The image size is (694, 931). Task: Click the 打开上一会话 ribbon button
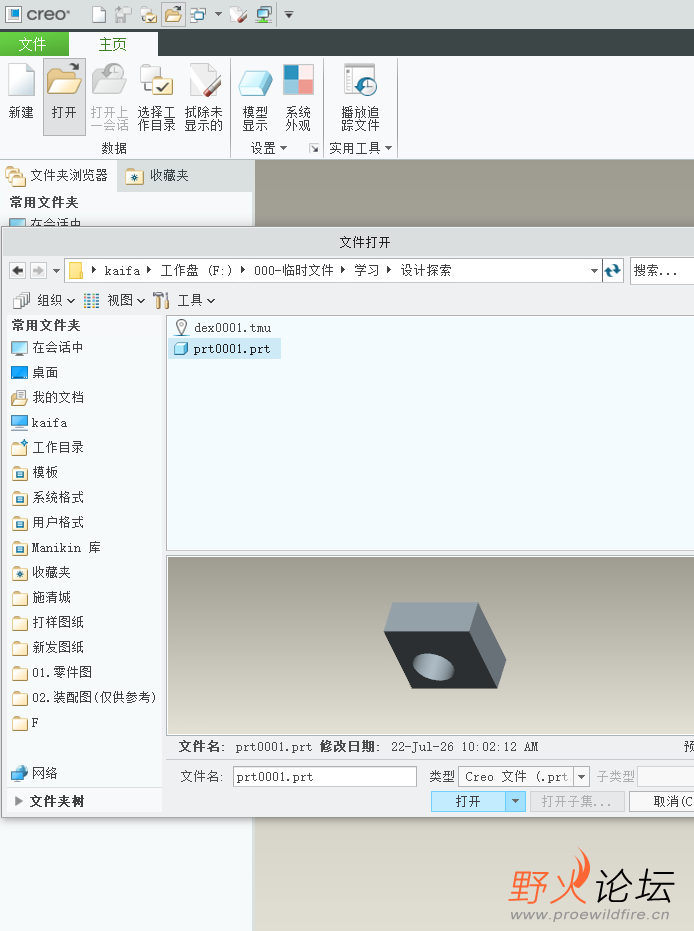(109, 97)
